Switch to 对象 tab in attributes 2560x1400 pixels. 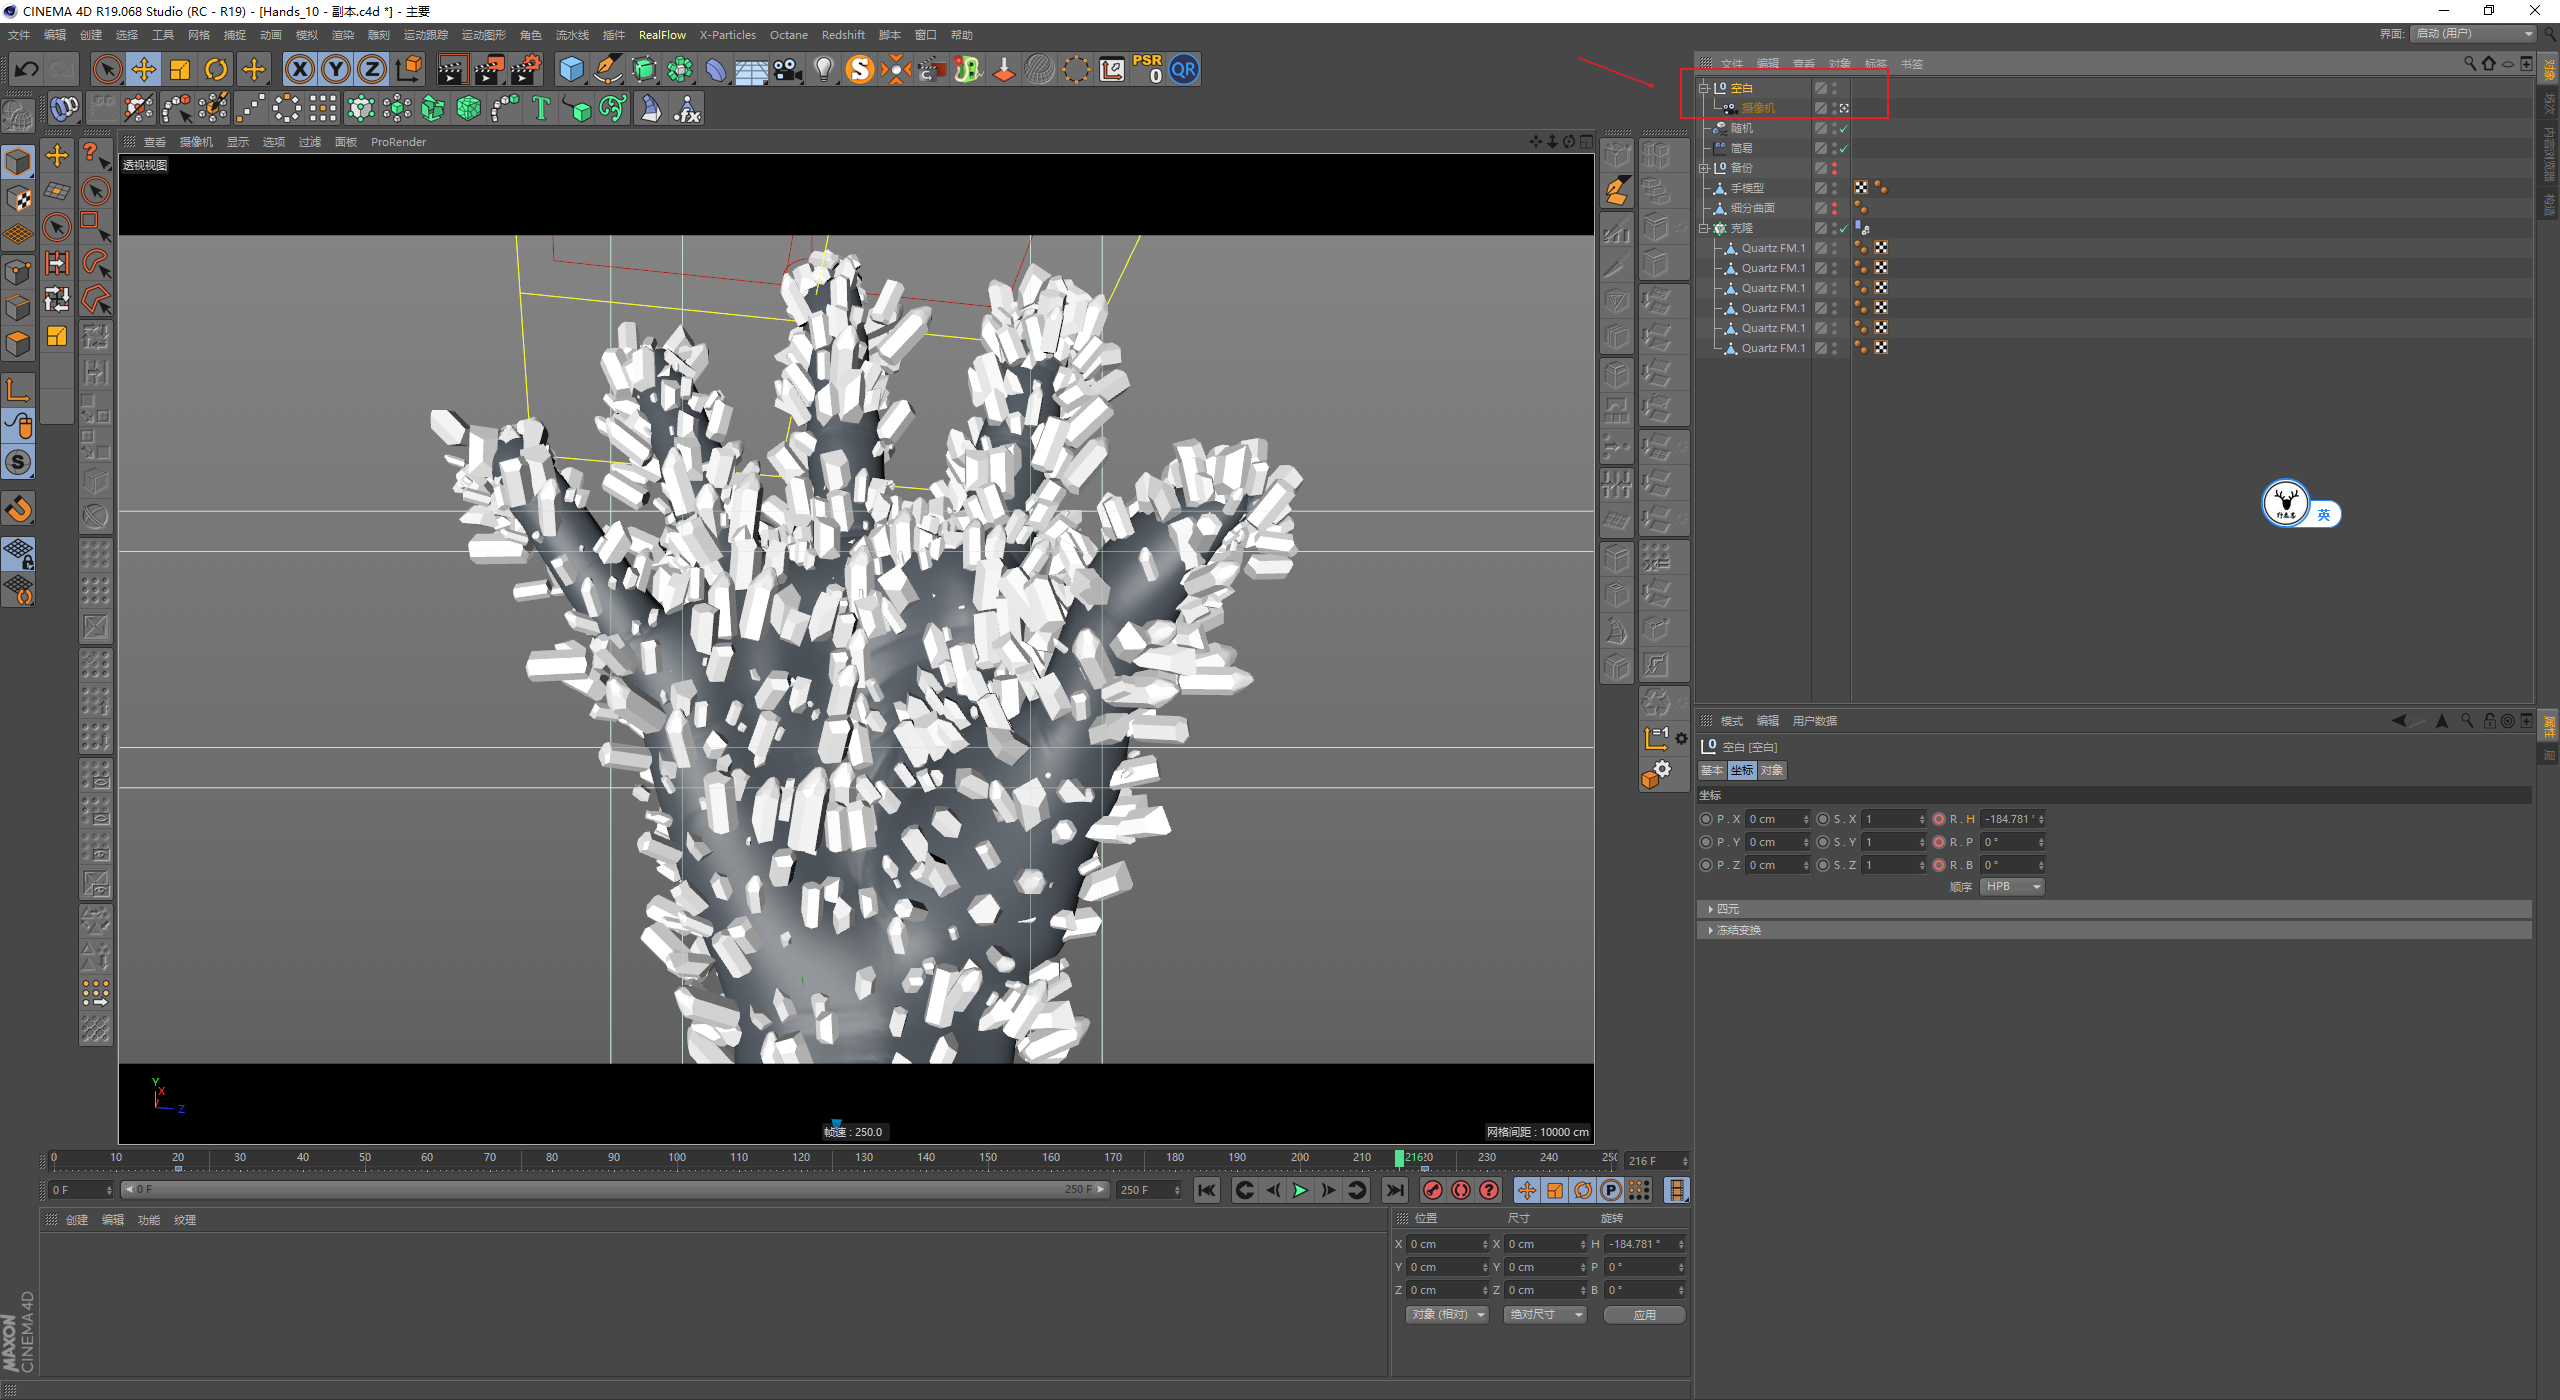pos(1772,770)
